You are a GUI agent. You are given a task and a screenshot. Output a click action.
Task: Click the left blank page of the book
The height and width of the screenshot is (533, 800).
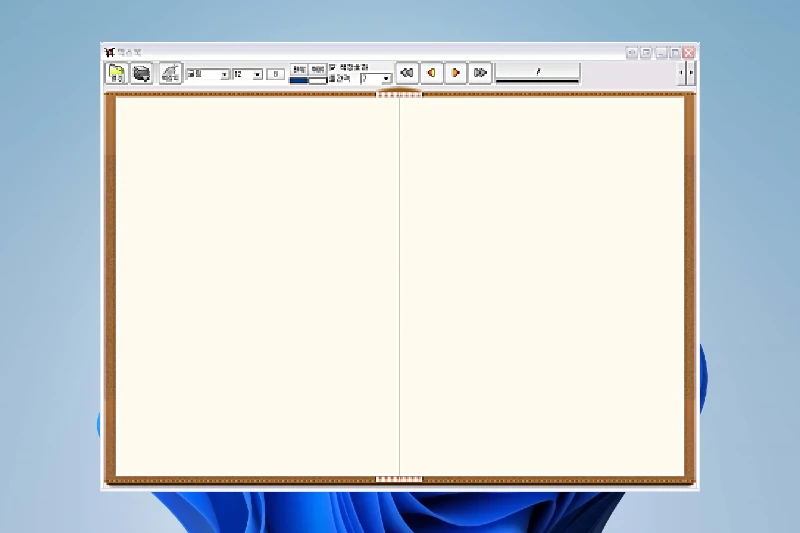pyautogui.click(x=258, y=287)
